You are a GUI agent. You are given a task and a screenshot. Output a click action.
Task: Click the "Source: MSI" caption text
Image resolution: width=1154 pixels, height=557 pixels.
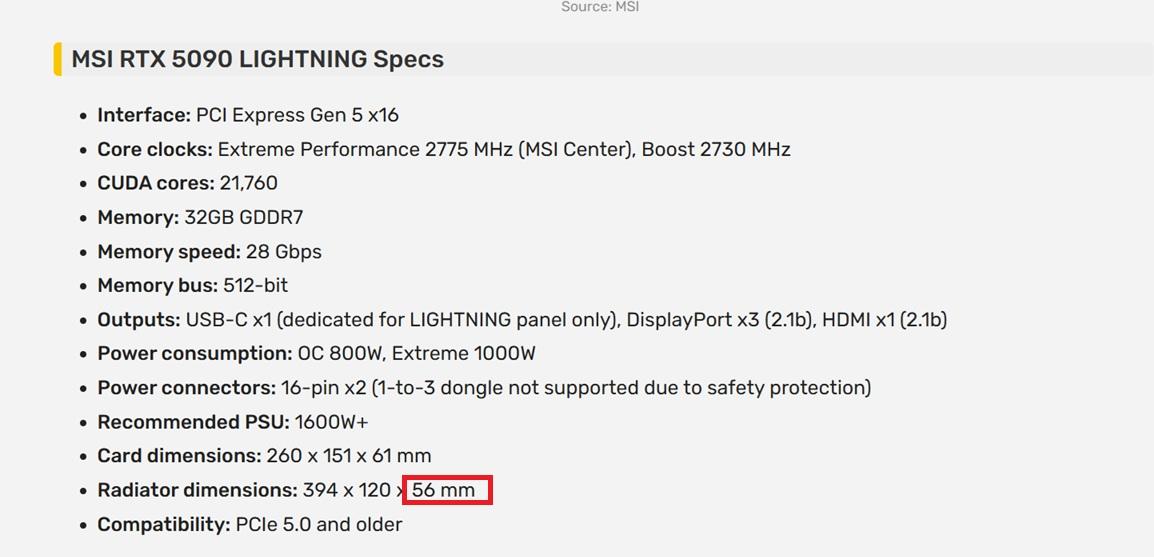(600, 7)
